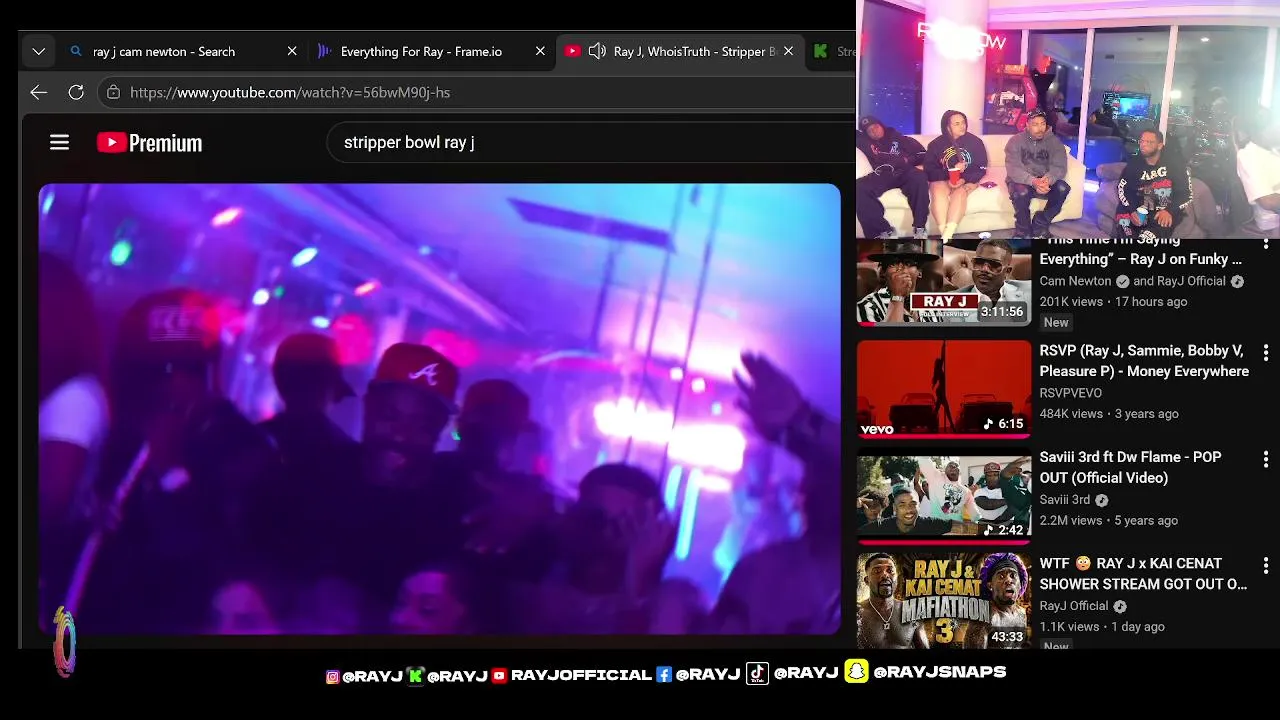
Task: Go back with the browser back arrow
Action: pos(38,92)
